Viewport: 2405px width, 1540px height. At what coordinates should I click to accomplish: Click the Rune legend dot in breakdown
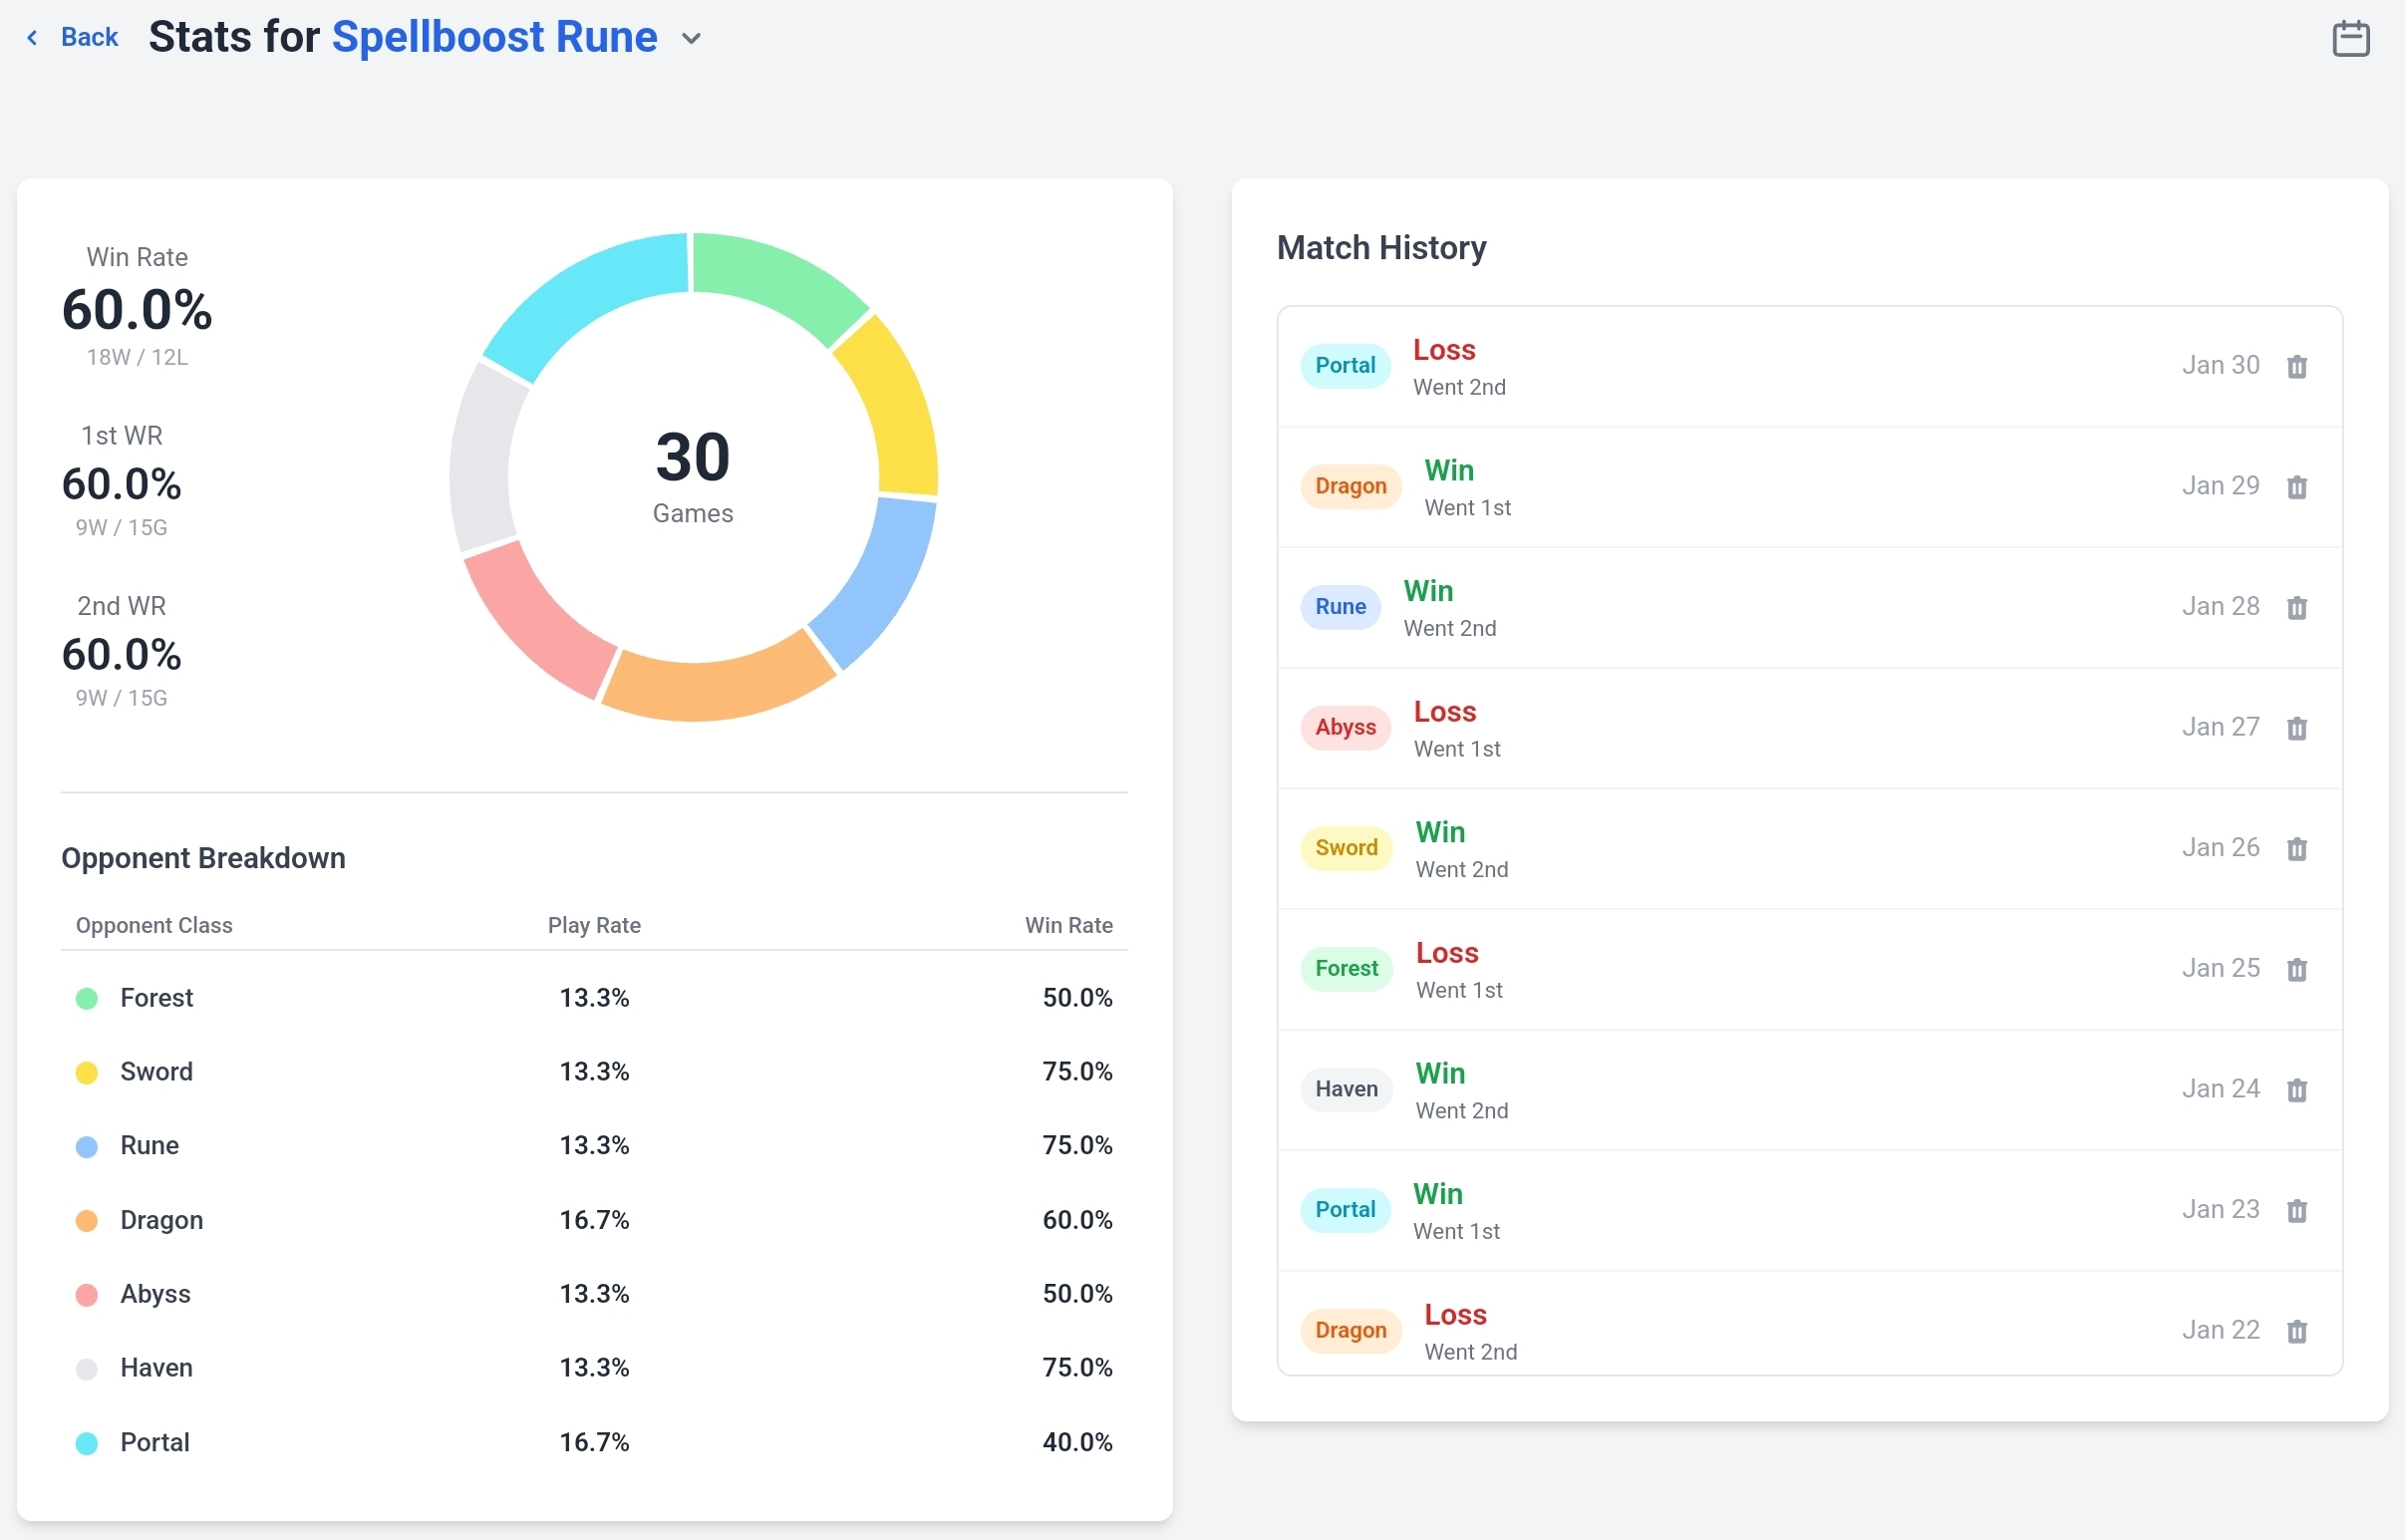pos(87,1146)
